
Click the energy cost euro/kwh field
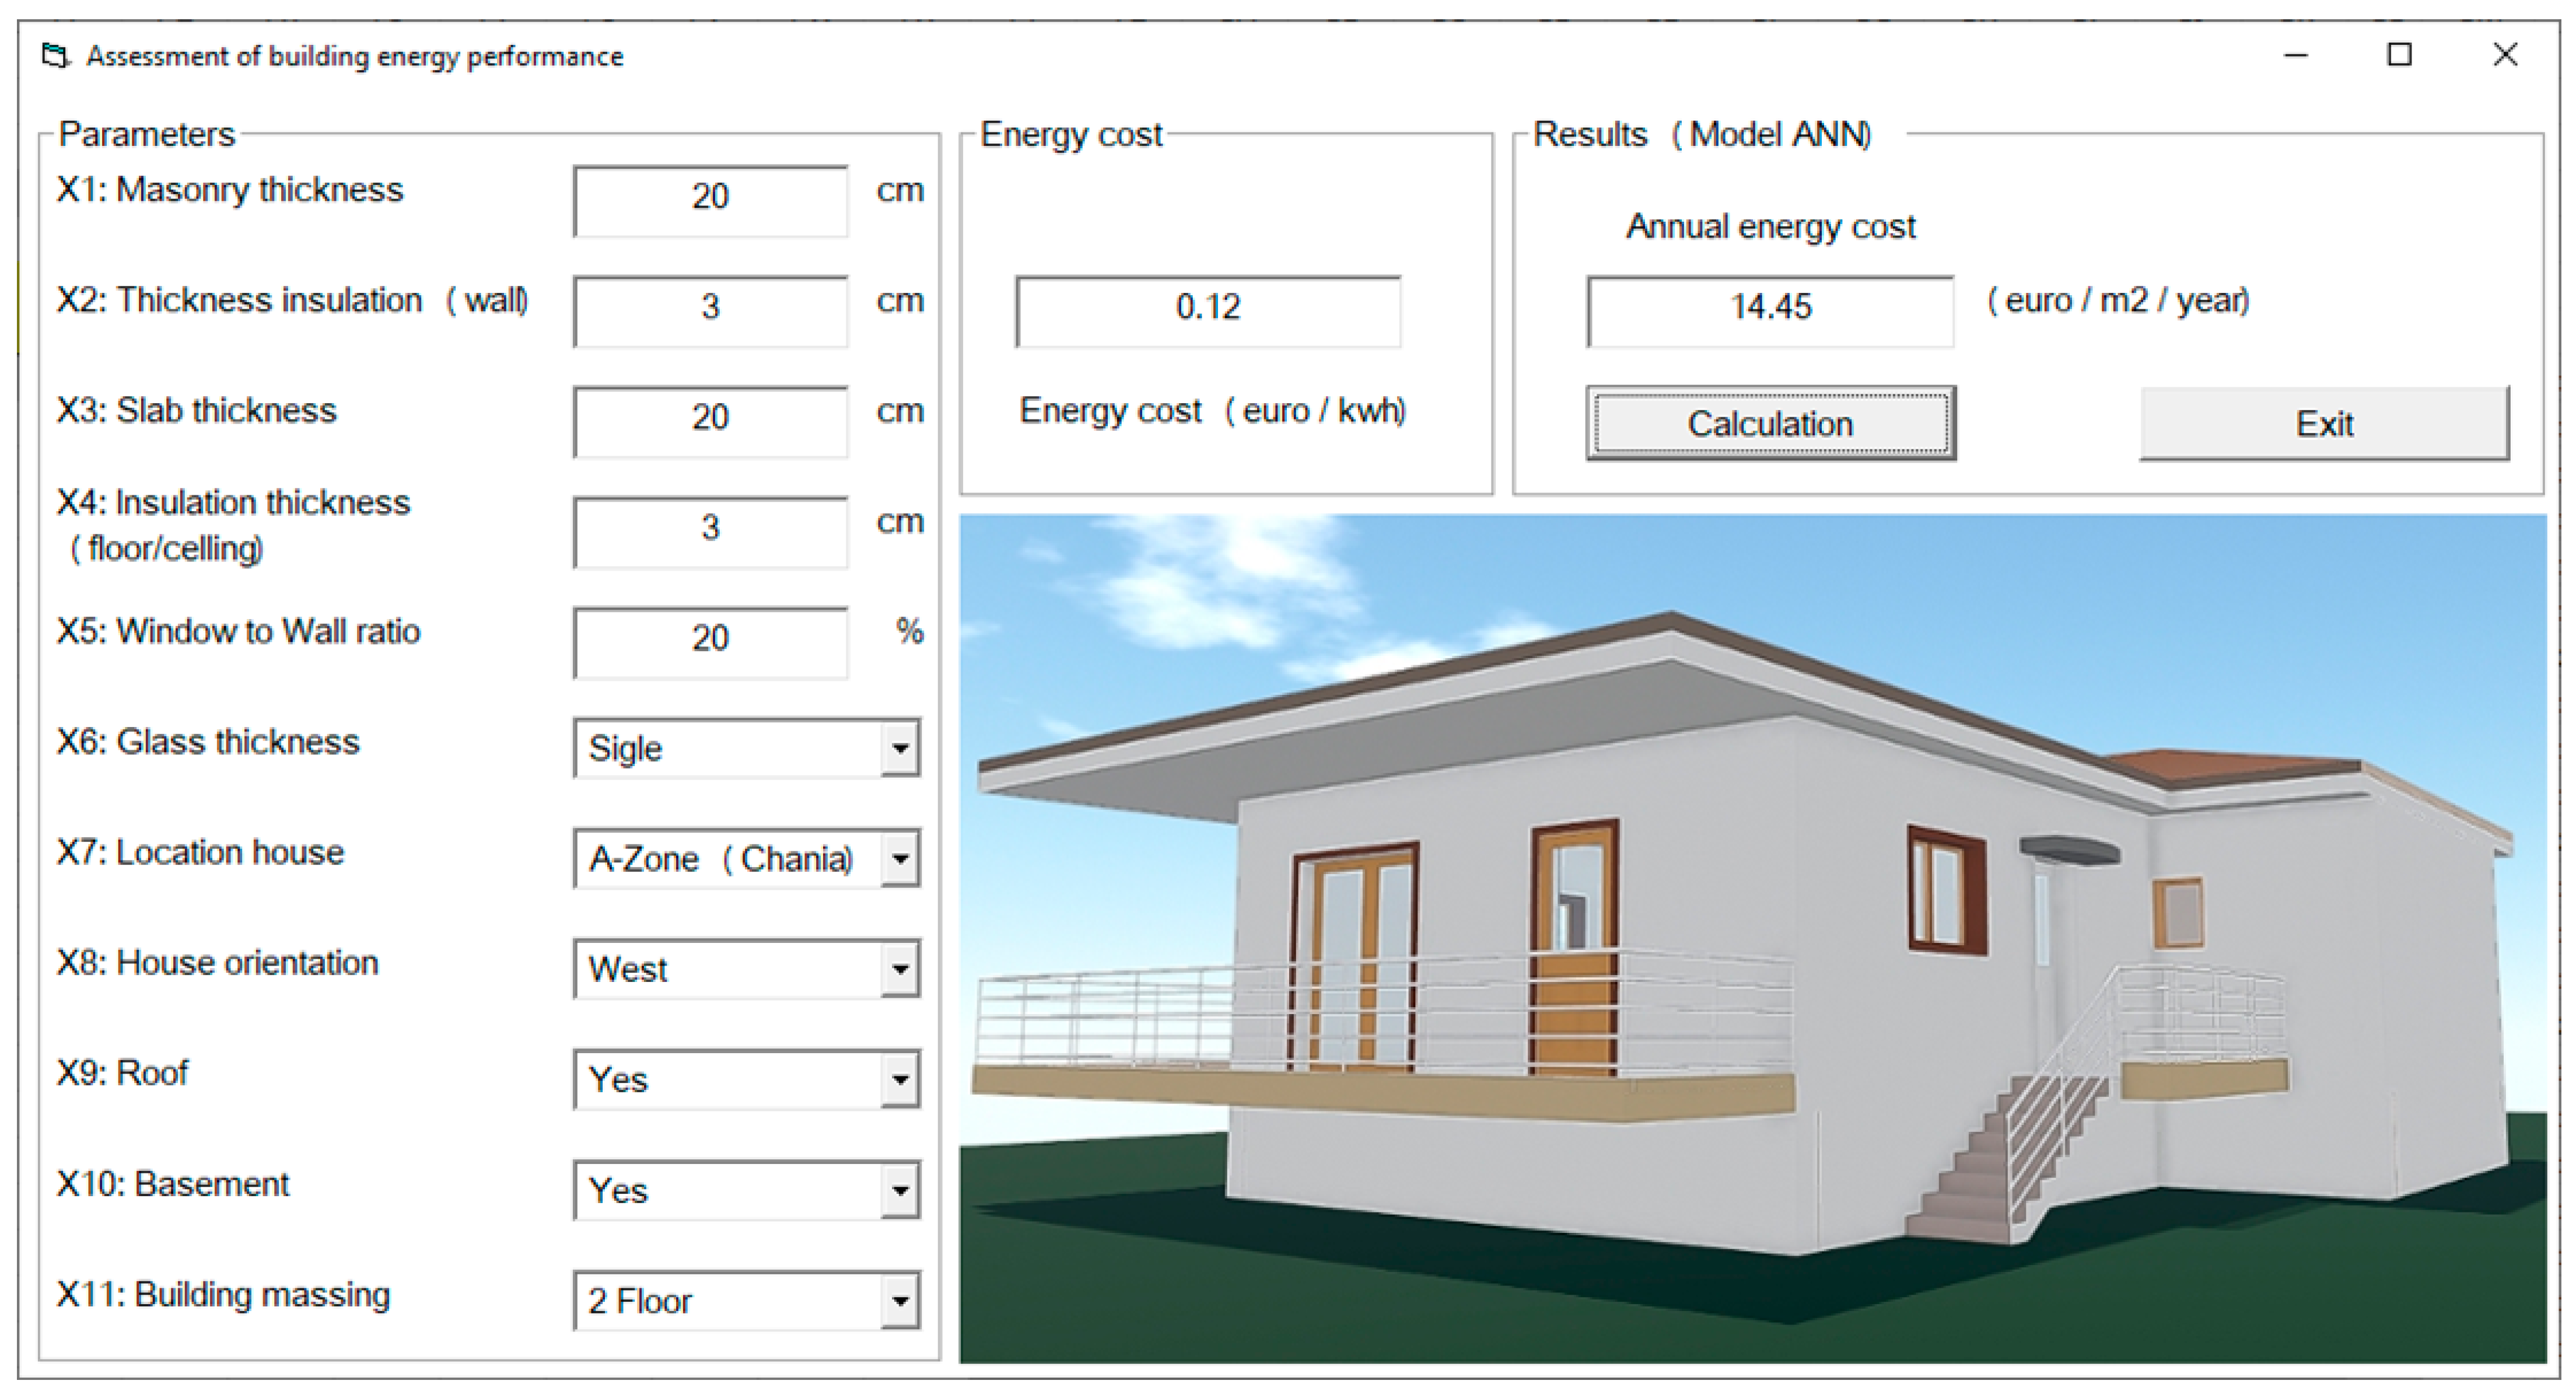[x=1208, y=310]
